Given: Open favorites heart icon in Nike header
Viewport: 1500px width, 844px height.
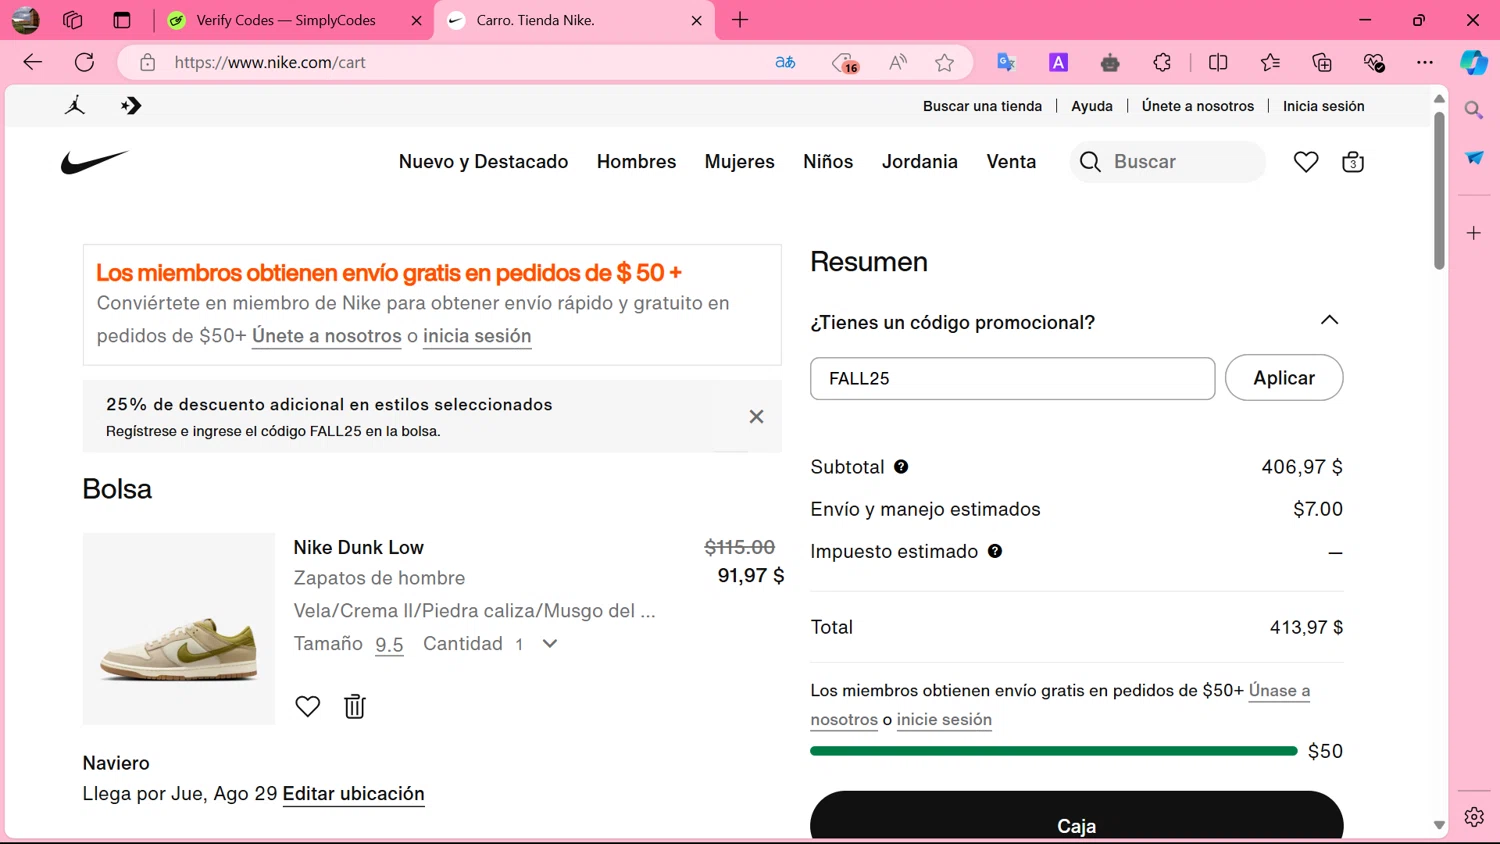Looking at the screenshot, I should pos(1306,162).
